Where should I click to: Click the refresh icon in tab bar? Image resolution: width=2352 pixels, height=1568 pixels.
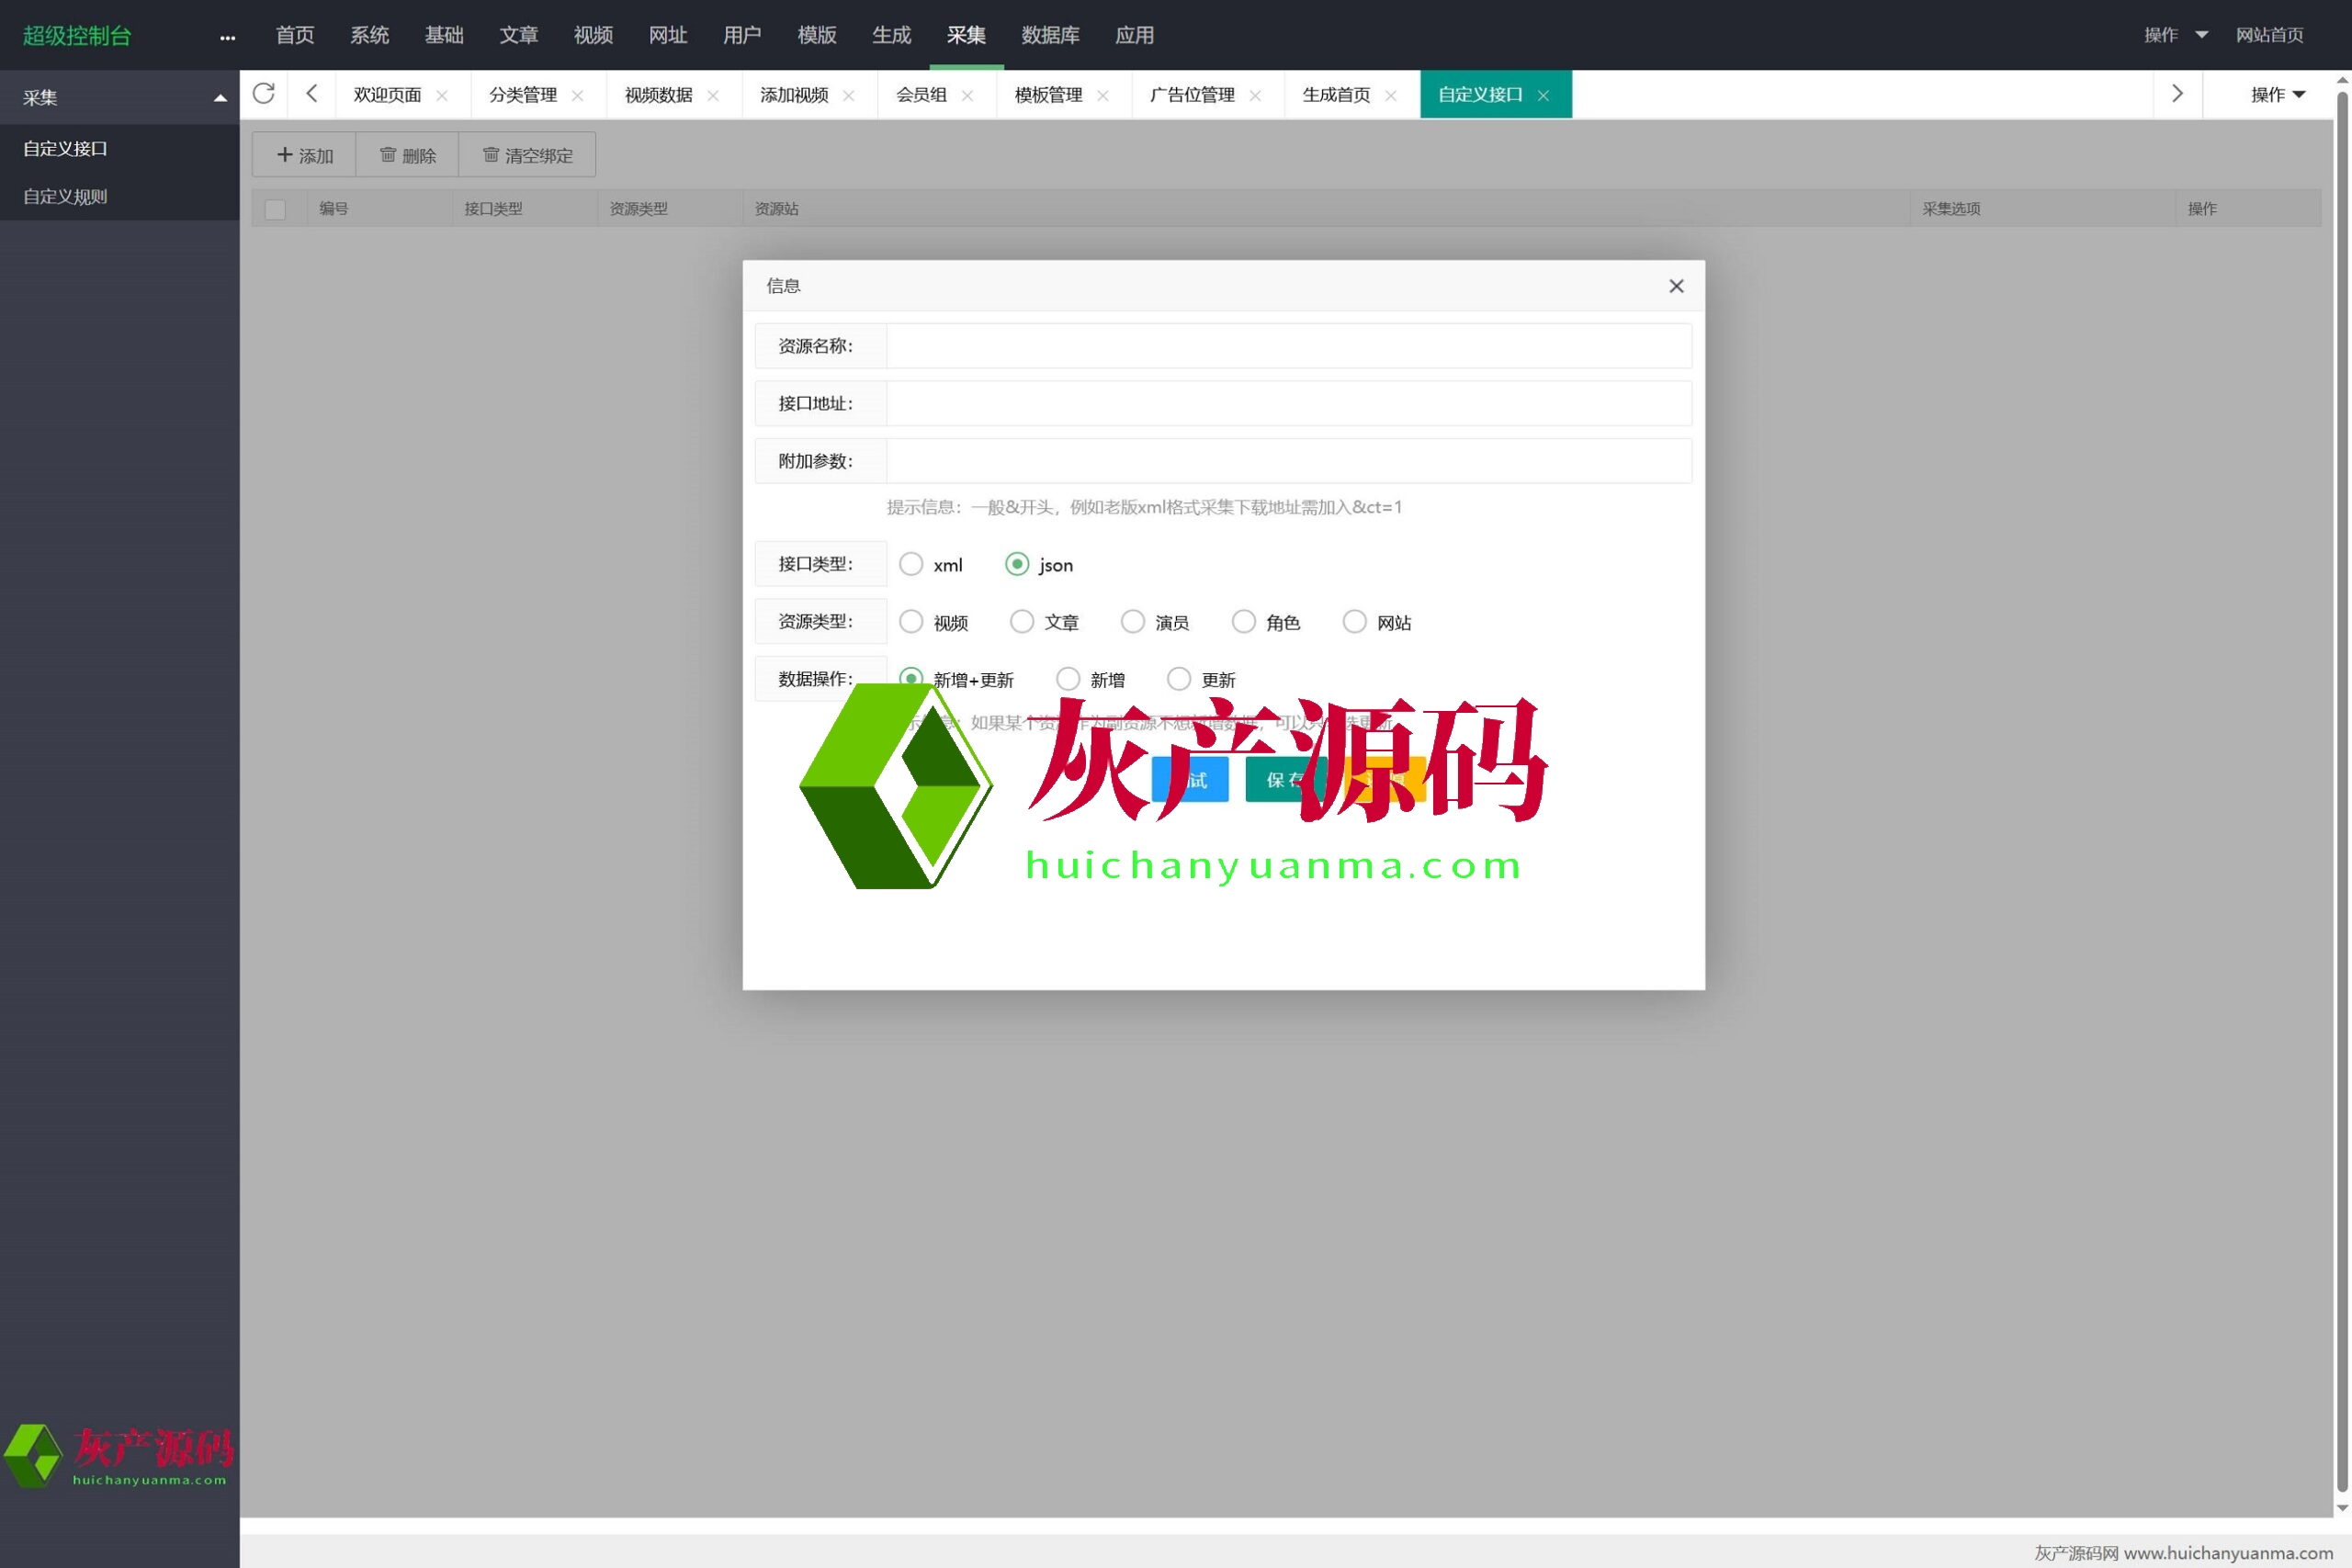[264, 94]
